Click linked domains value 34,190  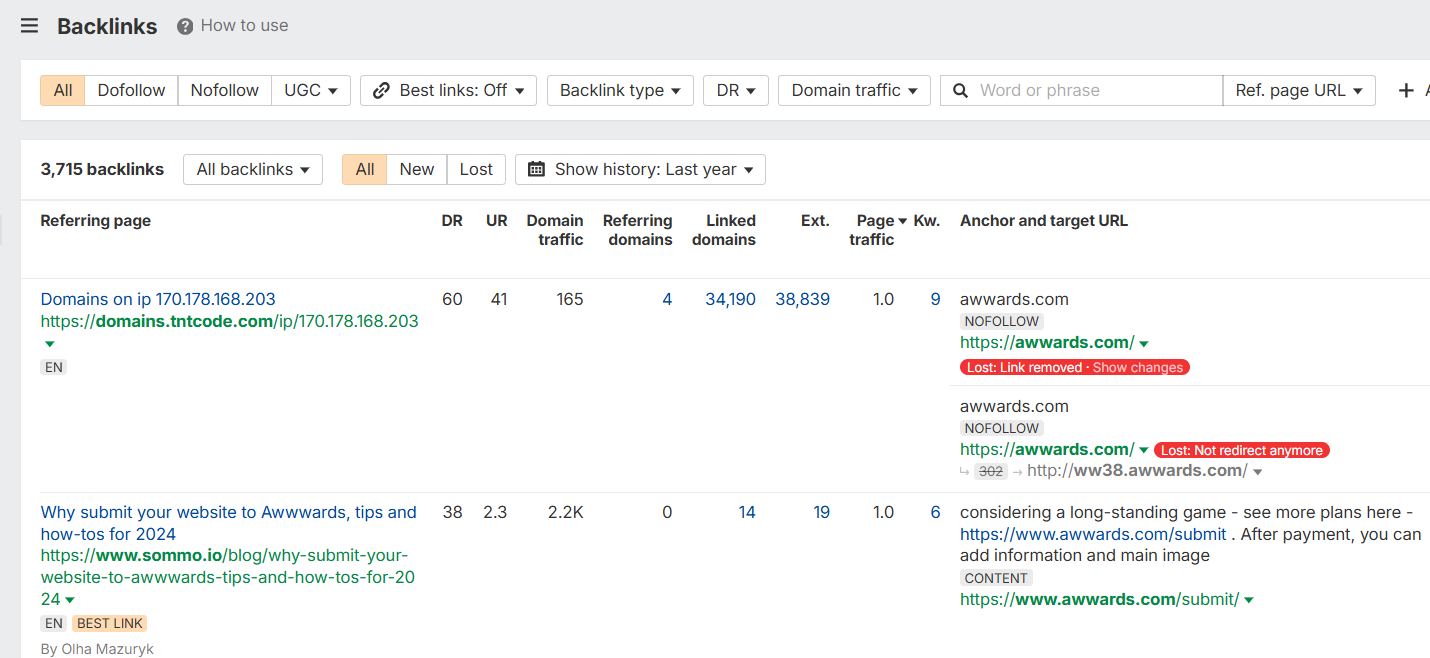pyautogui.click(x=730, y=299)
